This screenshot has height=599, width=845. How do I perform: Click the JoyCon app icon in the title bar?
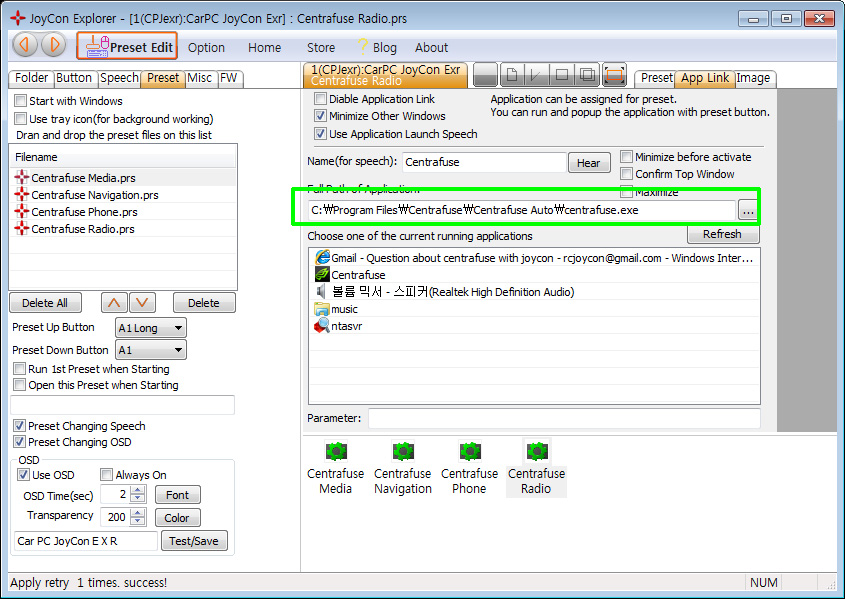pyautogui.click(x=17, y=18)
